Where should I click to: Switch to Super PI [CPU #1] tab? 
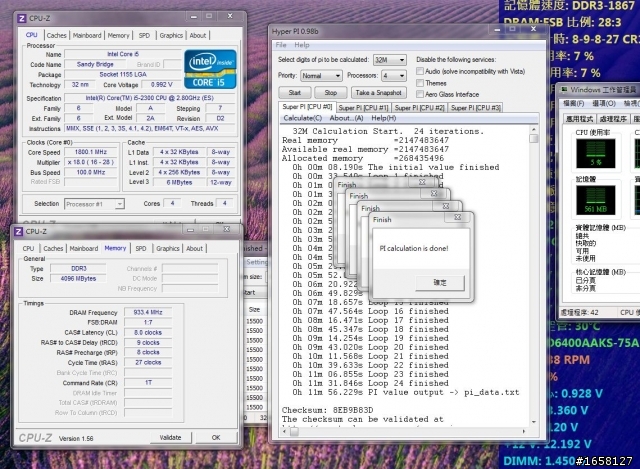[363, 108]
